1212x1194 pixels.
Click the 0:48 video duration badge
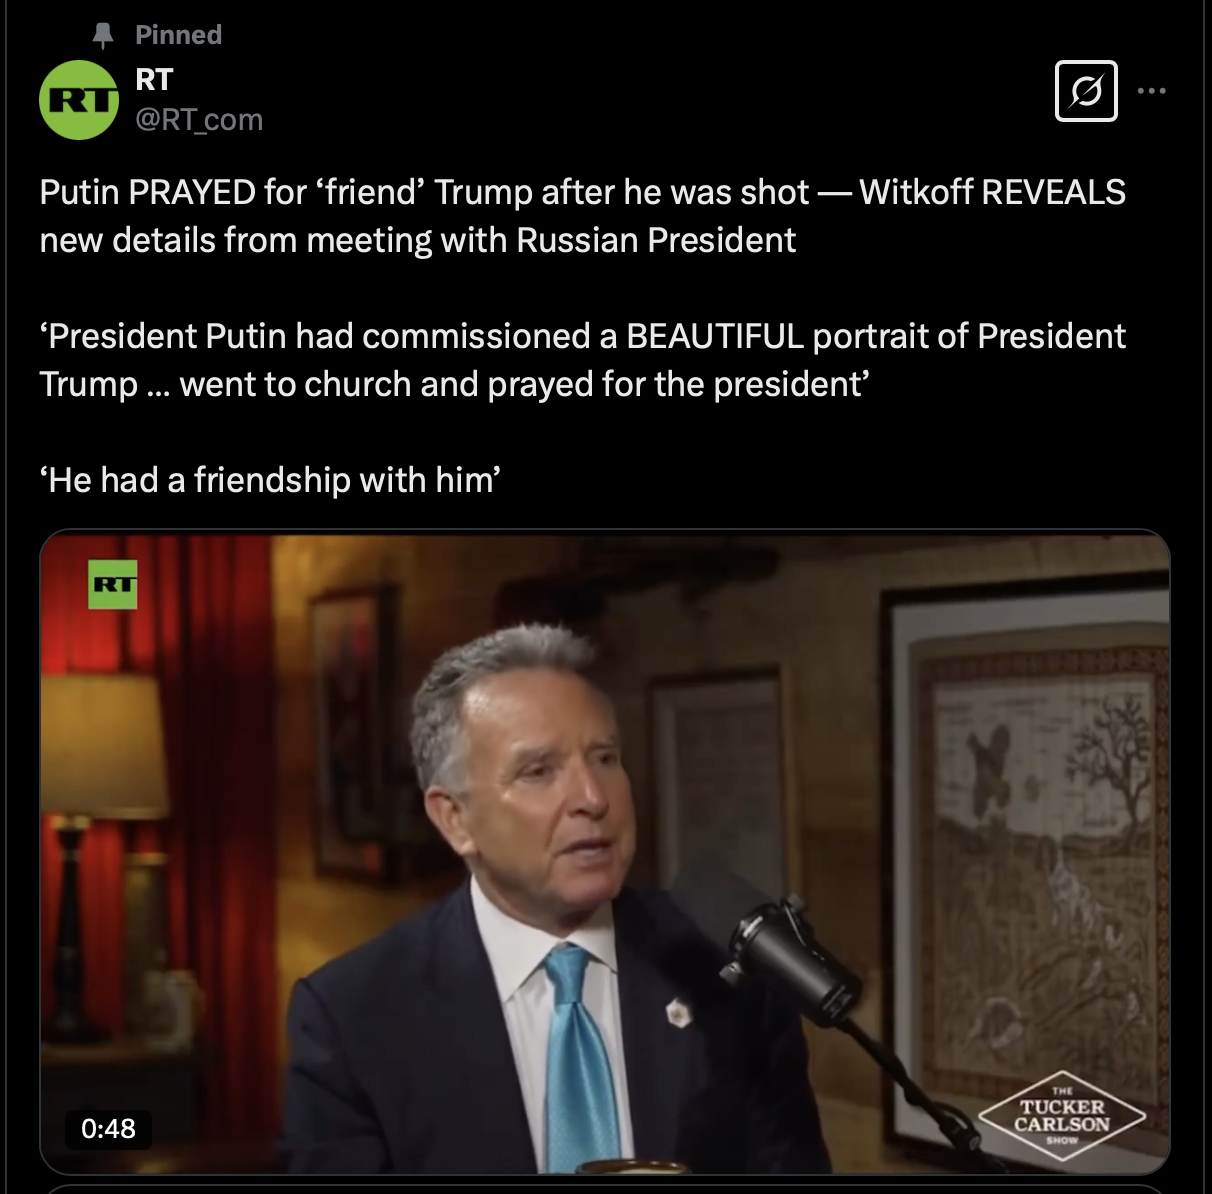coord(108,1128)
